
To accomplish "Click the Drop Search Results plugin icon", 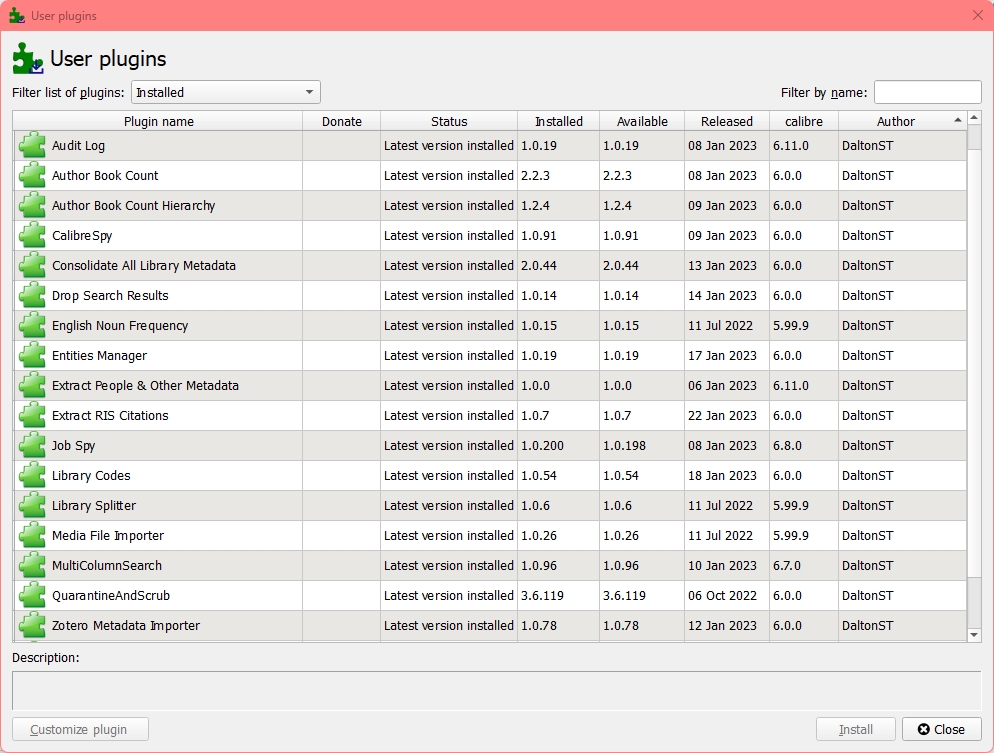I will point(32,295).
